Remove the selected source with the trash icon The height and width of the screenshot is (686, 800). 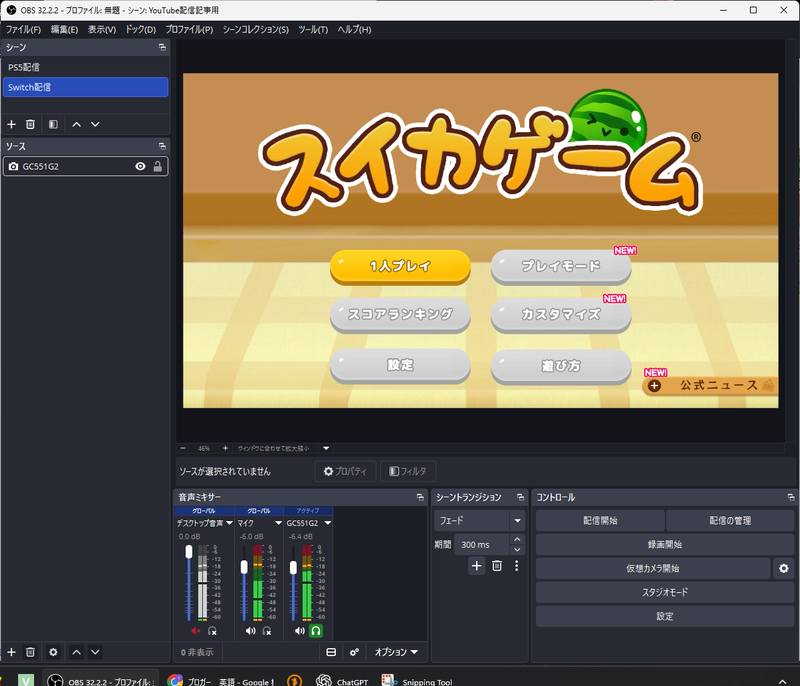[30, 652]
